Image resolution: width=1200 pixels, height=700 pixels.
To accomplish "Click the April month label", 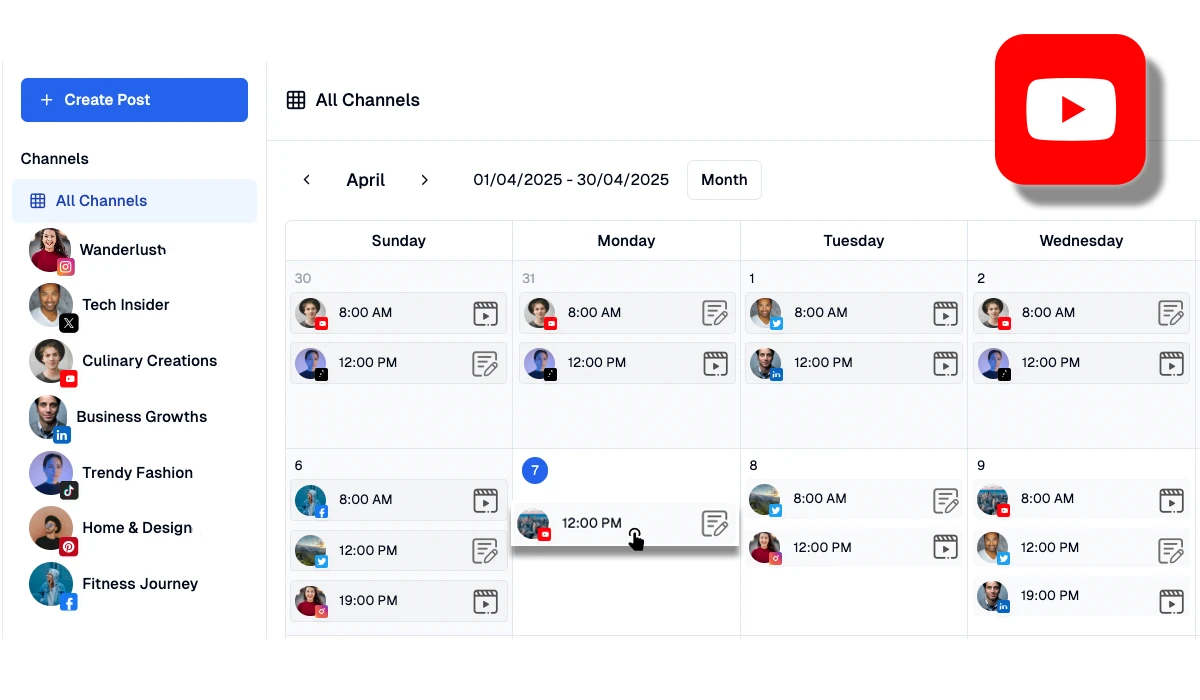I will [366, 180].
